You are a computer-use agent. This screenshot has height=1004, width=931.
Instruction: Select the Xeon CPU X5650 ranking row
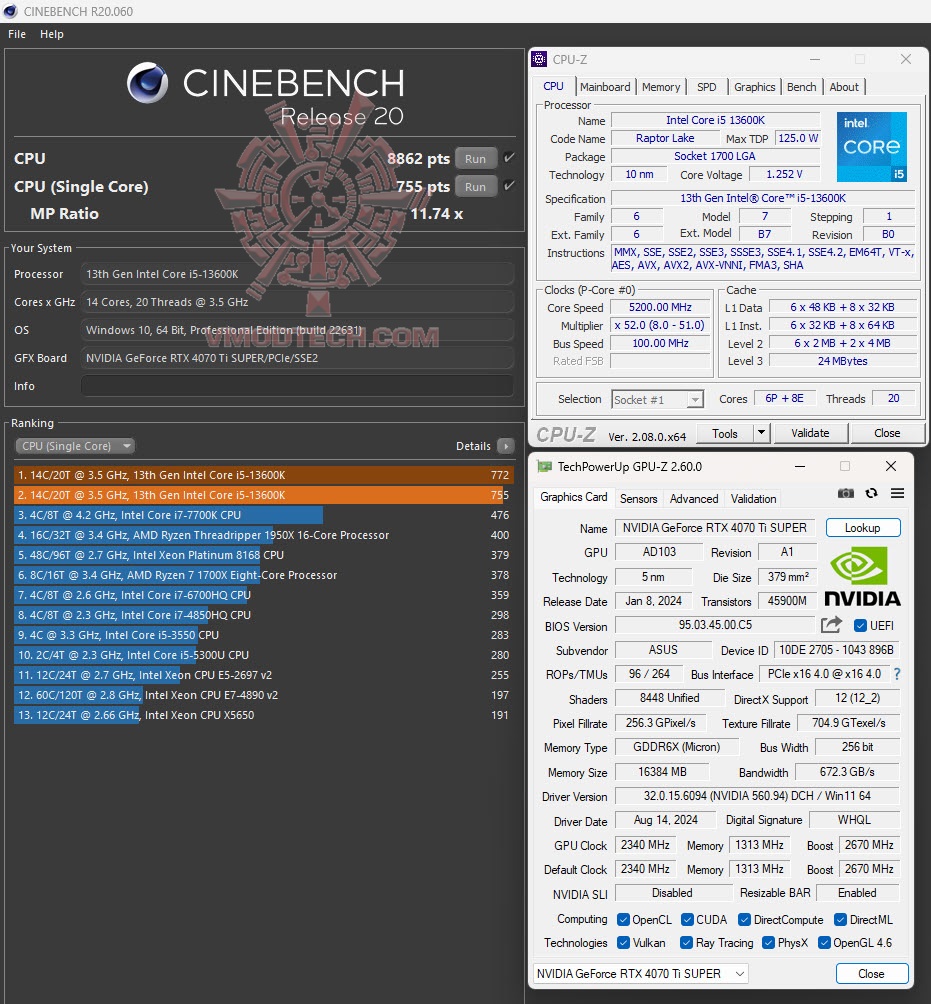pos(263,715)
